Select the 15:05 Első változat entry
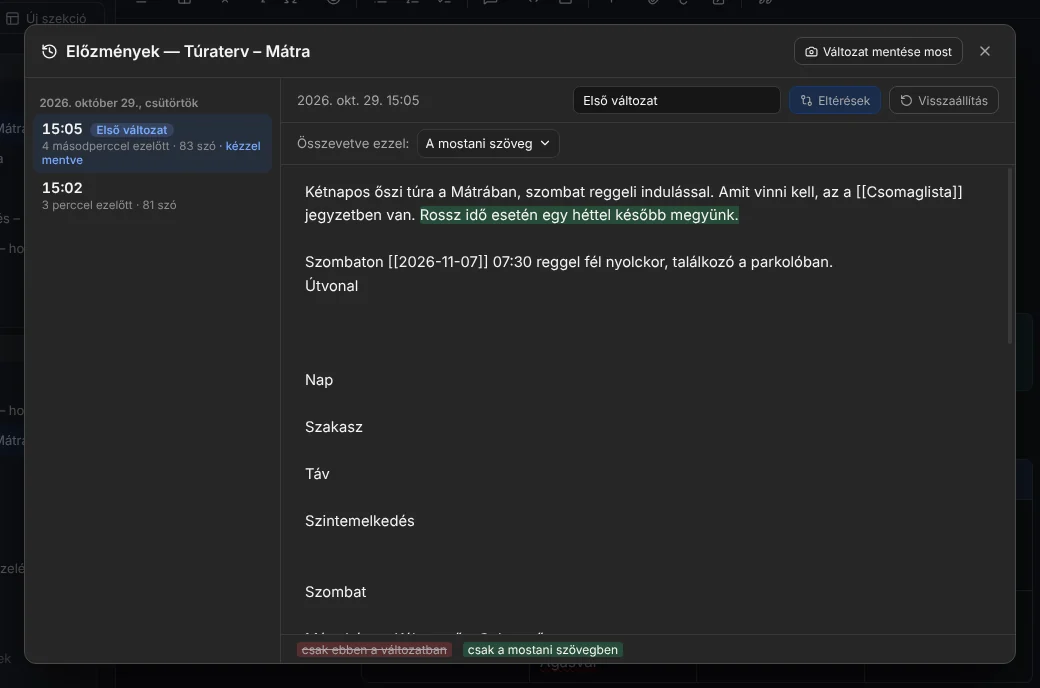This screenshot has width=1040, height=688. point(153,144)
